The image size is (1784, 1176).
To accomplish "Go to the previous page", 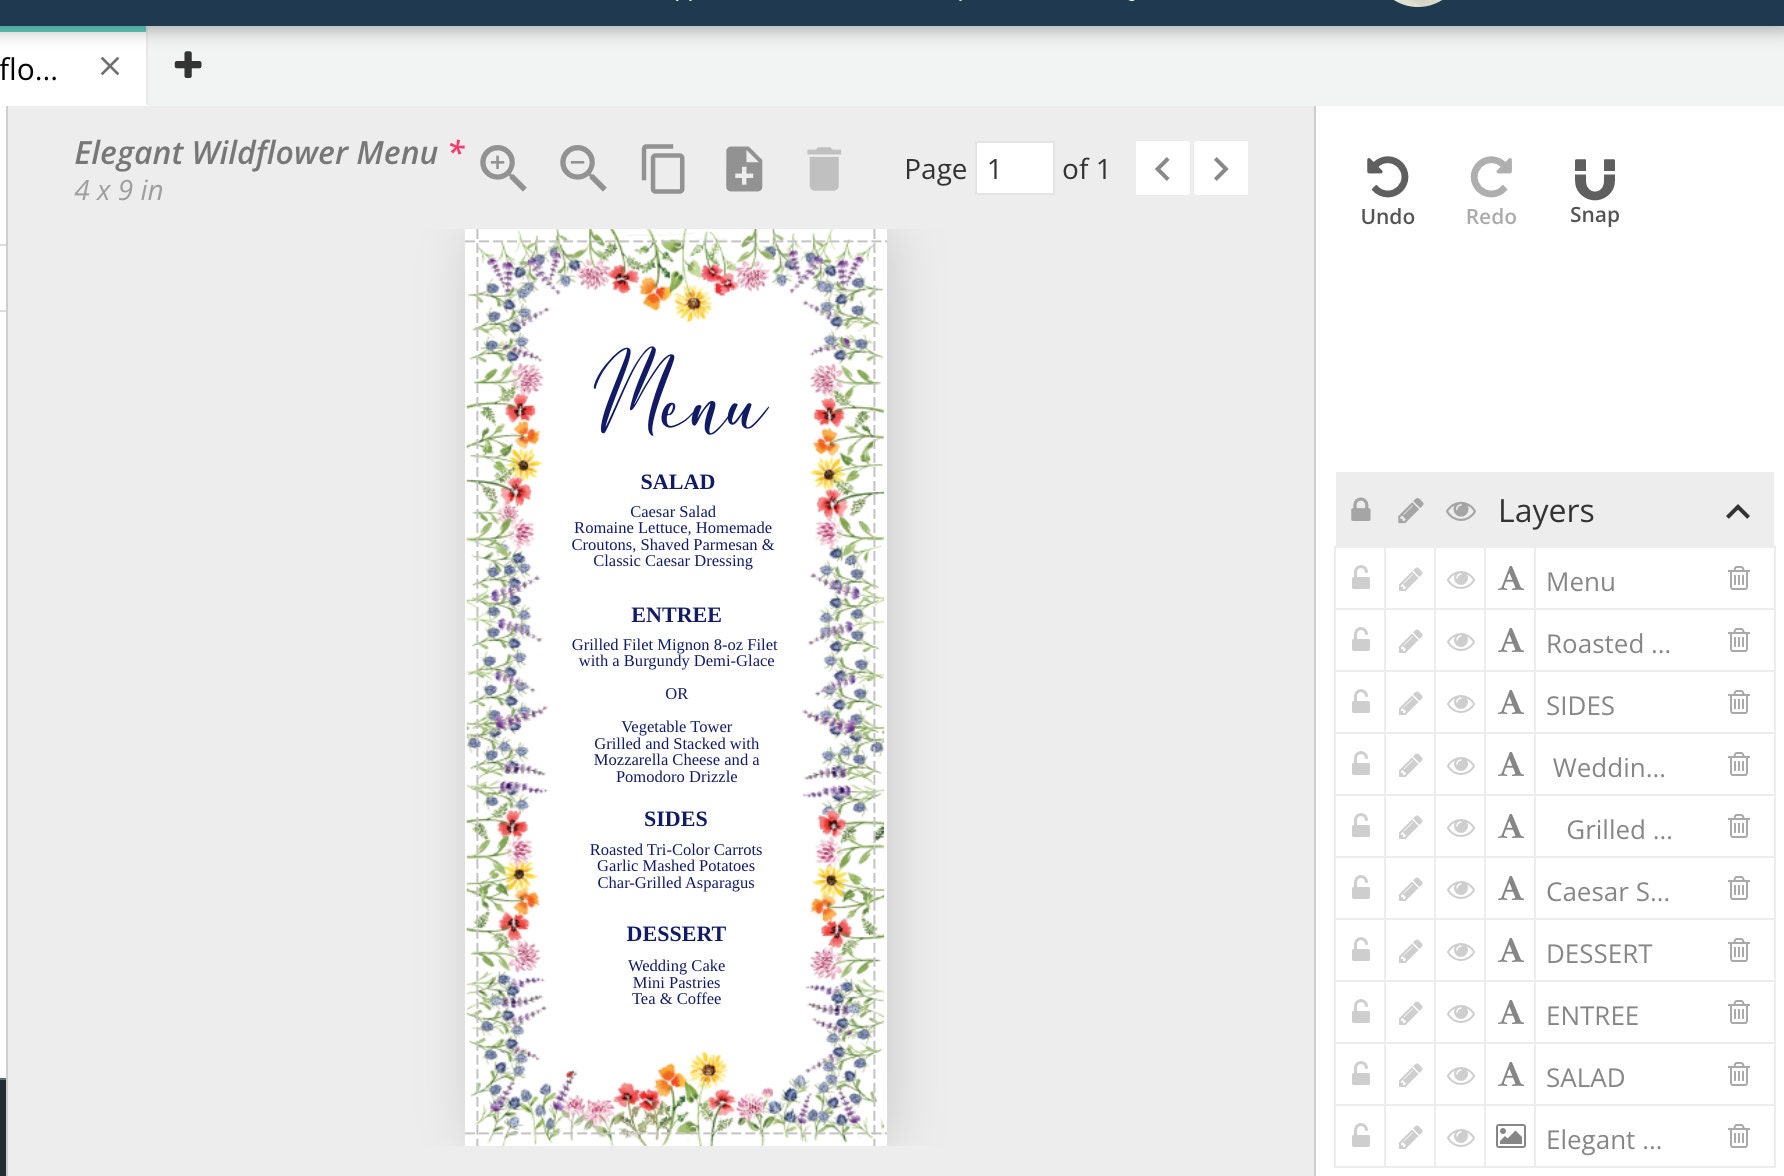I will [x=1162, y=168].
